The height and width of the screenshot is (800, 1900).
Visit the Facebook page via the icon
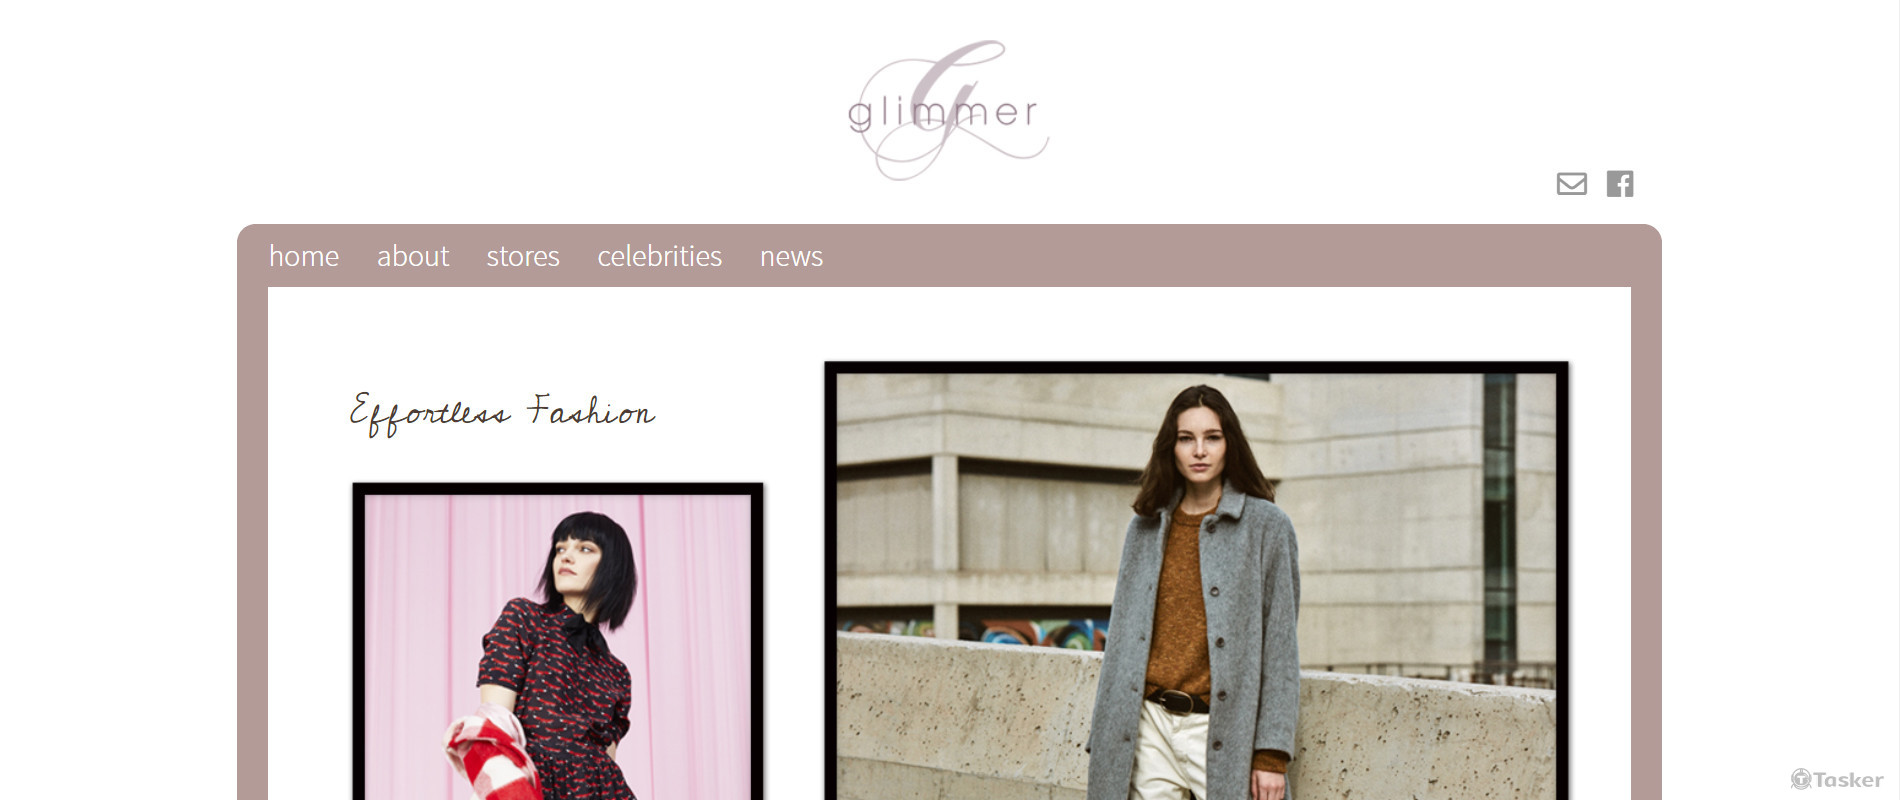pyautogui.click(x=1620, y=184)
